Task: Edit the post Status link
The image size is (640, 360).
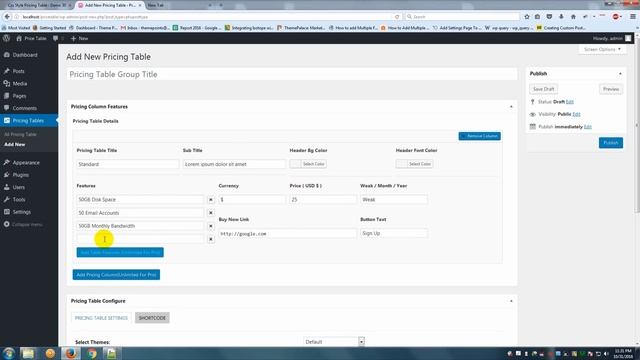Action: tap(570, 102)
